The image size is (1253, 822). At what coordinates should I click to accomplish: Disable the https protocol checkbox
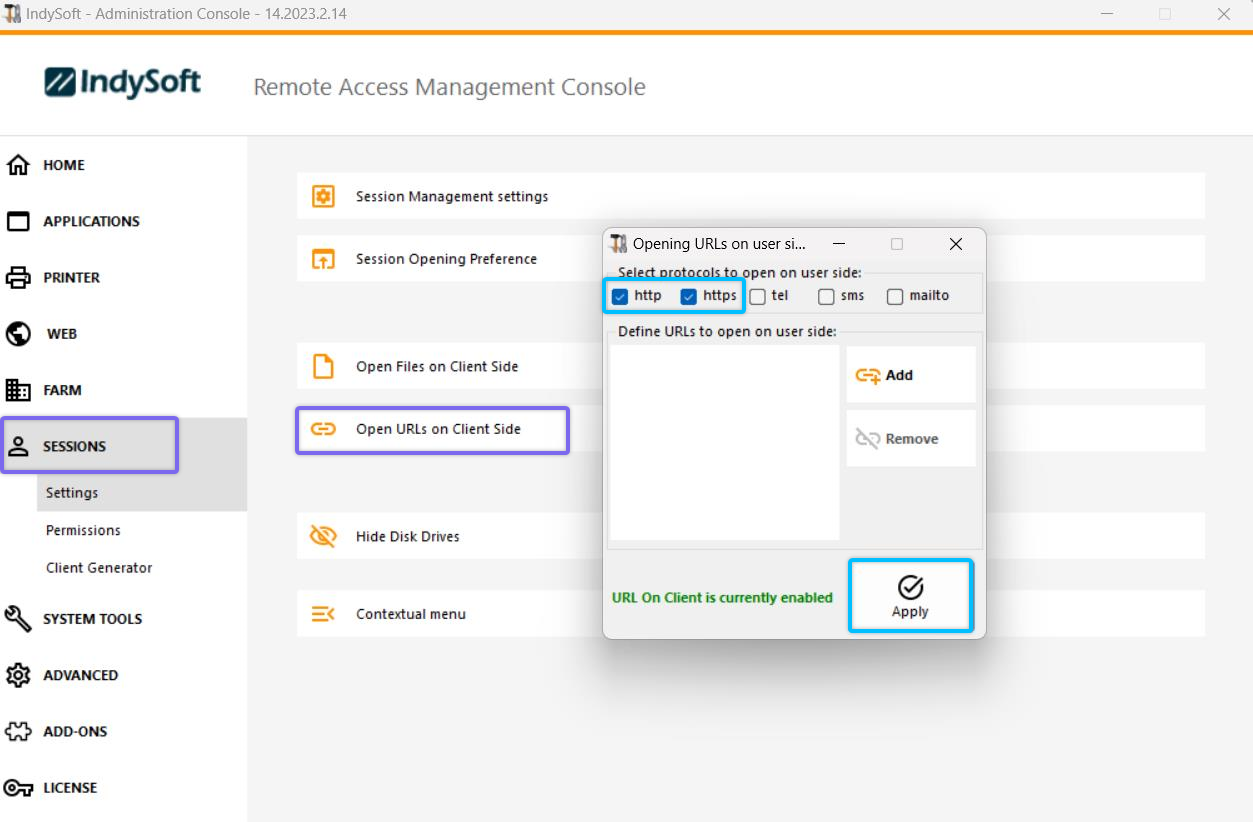coord(688,296)
